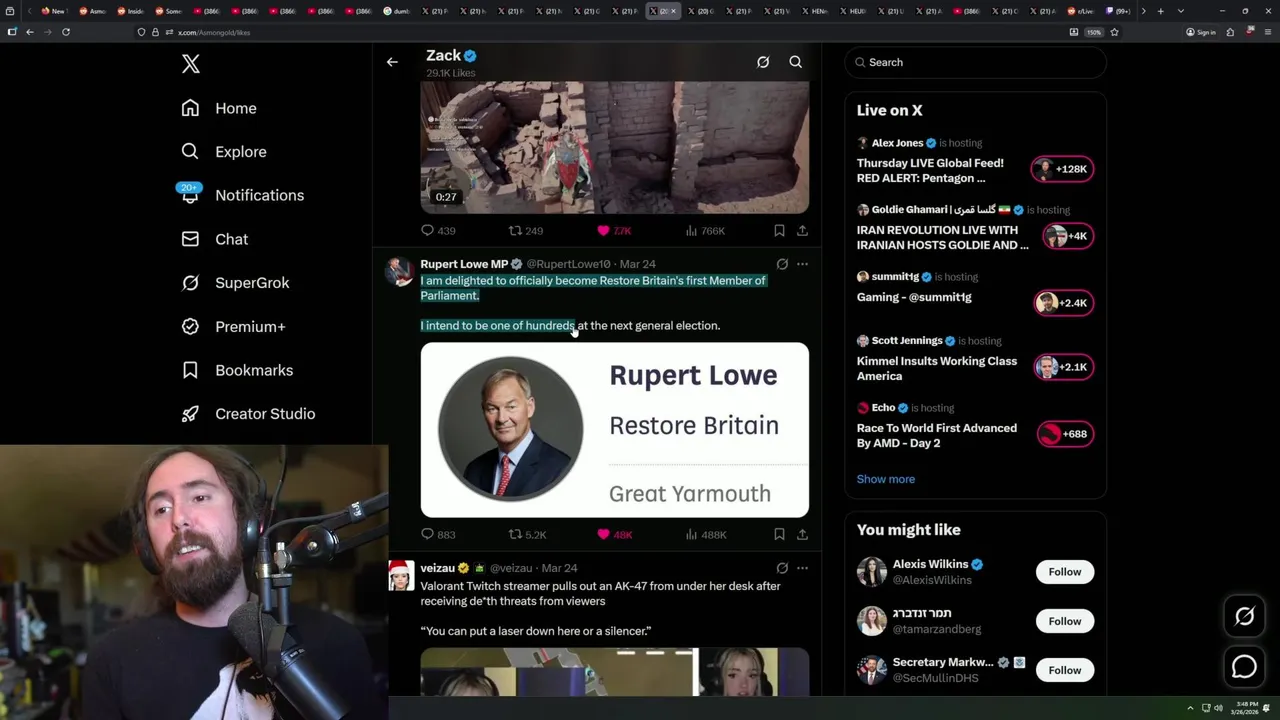Image resolution: width=1280 pixels, height=720 pixels.
Task: Open Explore from the sidebar
Action: click(x=224, y=152)
